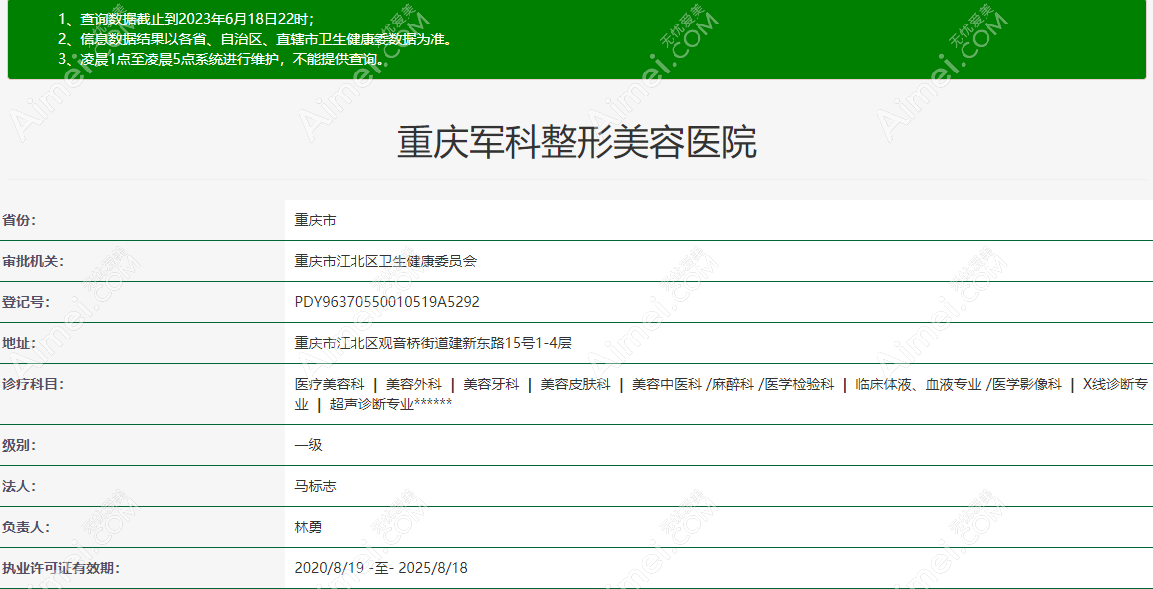The width and height of the screenshot is (1153, 589).
Task: Click notice line about 卫生健康委数据为准
Action: click(255, 39)
